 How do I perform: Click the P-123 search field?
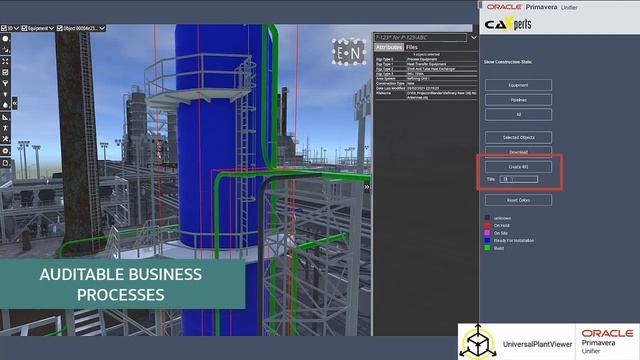[420, 38]
